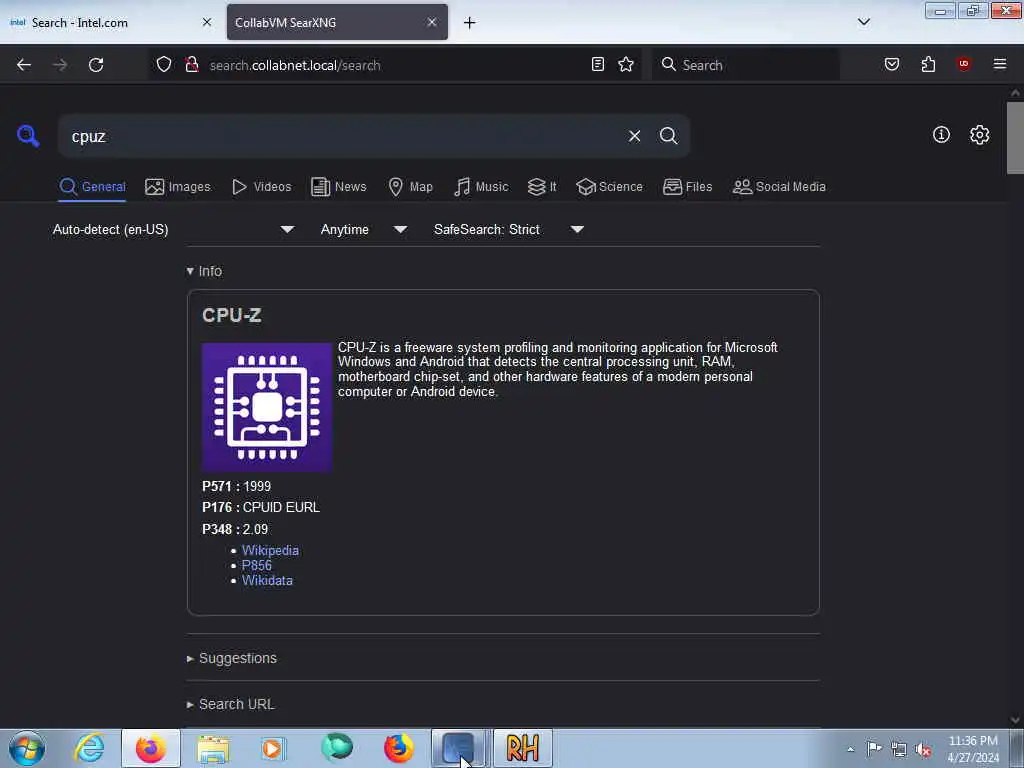Click the CPU-Z chip logo image
This screenshot has height=768, width=1024.
tap(266, 407)
